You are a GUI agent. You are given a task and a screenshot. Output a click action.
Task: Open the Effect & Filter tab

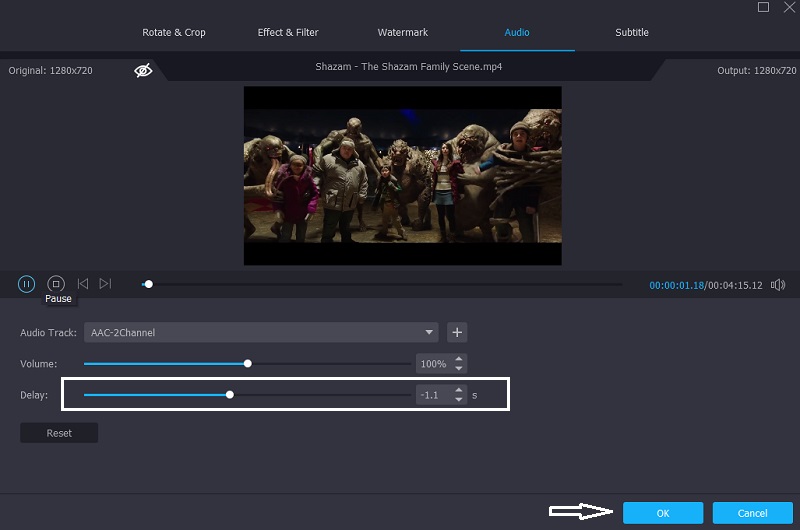coord(288,32)
